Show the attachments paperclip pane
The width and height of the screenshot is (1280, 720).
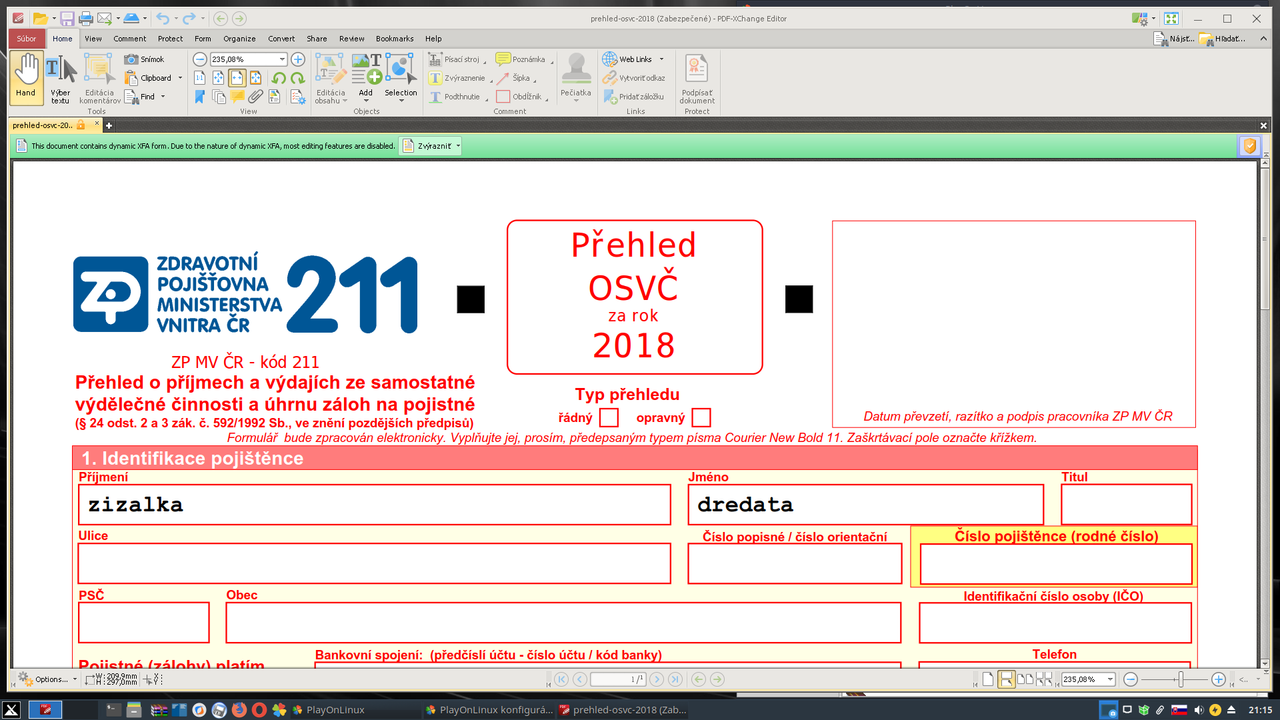256,97
